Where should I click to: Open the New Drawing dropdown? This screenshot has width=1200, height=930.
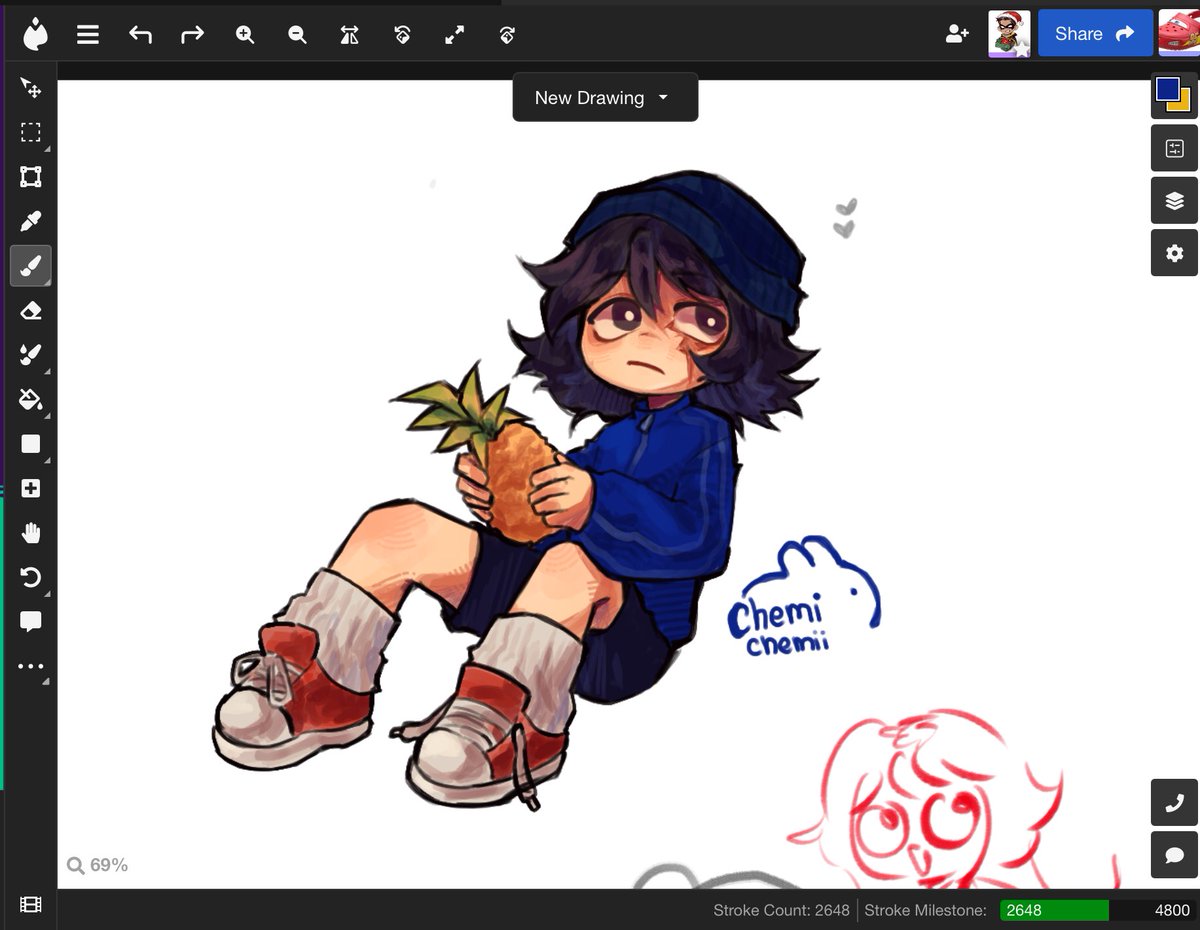click(x=605, y=97)
